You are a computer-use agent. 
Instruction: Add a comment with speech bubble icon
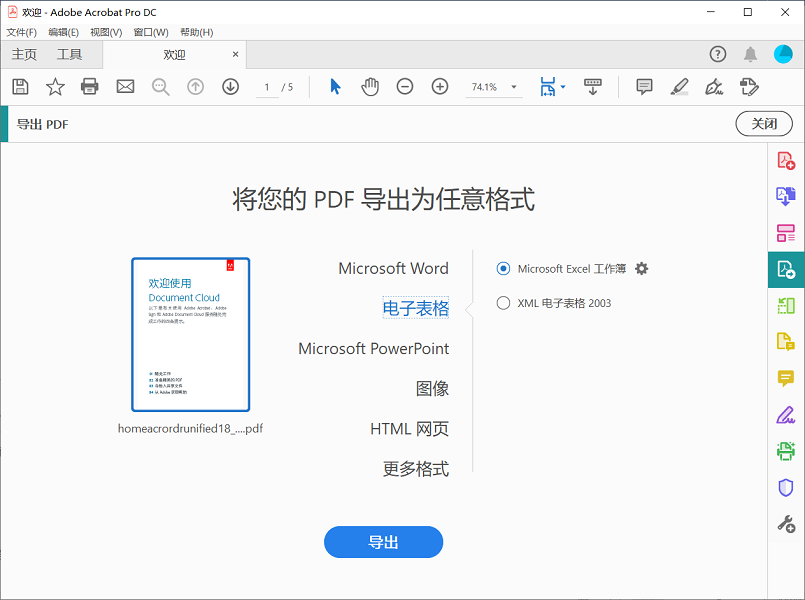coord(644,87)
